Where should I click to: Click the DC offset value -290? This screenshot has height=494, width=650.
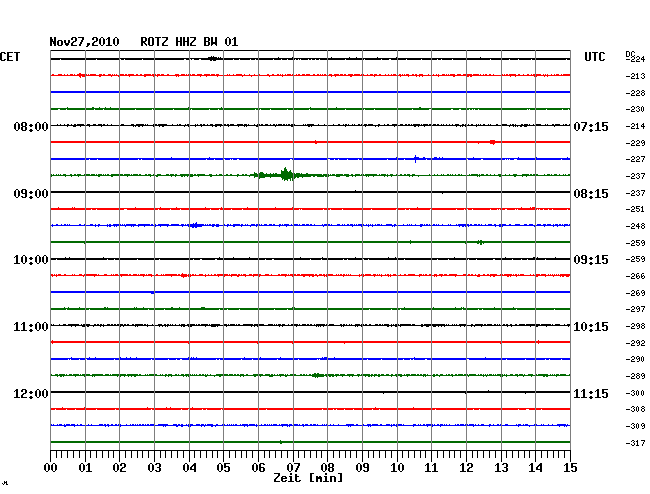tap(635, 359)
